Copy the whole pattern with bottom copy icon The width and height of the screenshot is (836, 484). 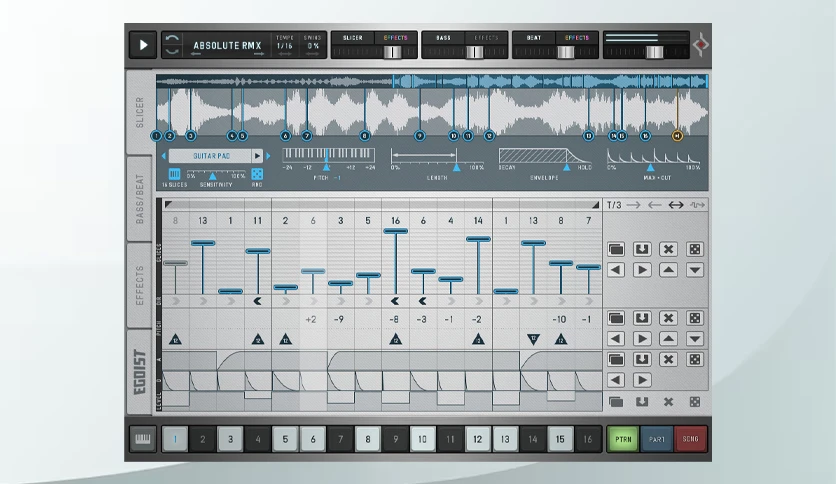pyautogui.click(x=616, y=402)
